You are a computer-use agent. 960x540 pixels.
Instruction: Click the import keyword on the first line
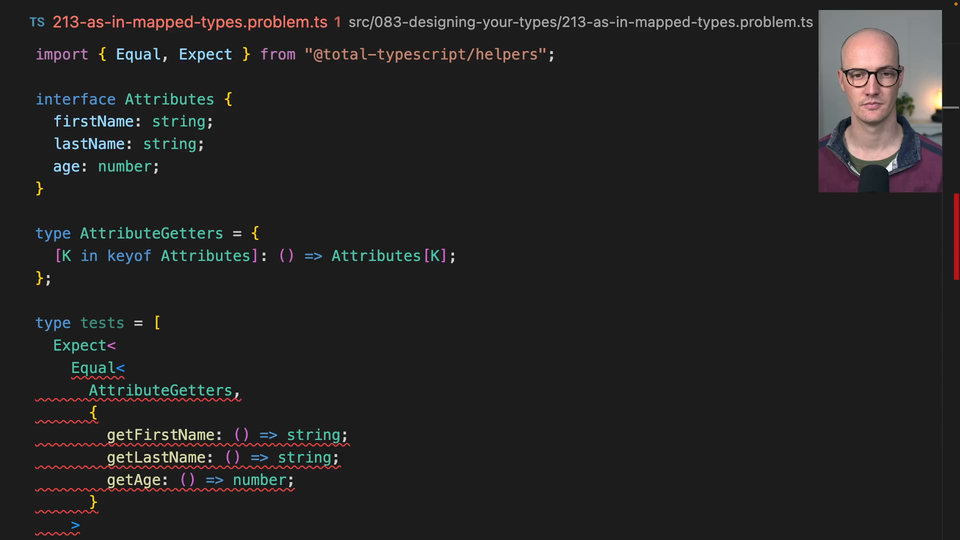coord(61,54)
